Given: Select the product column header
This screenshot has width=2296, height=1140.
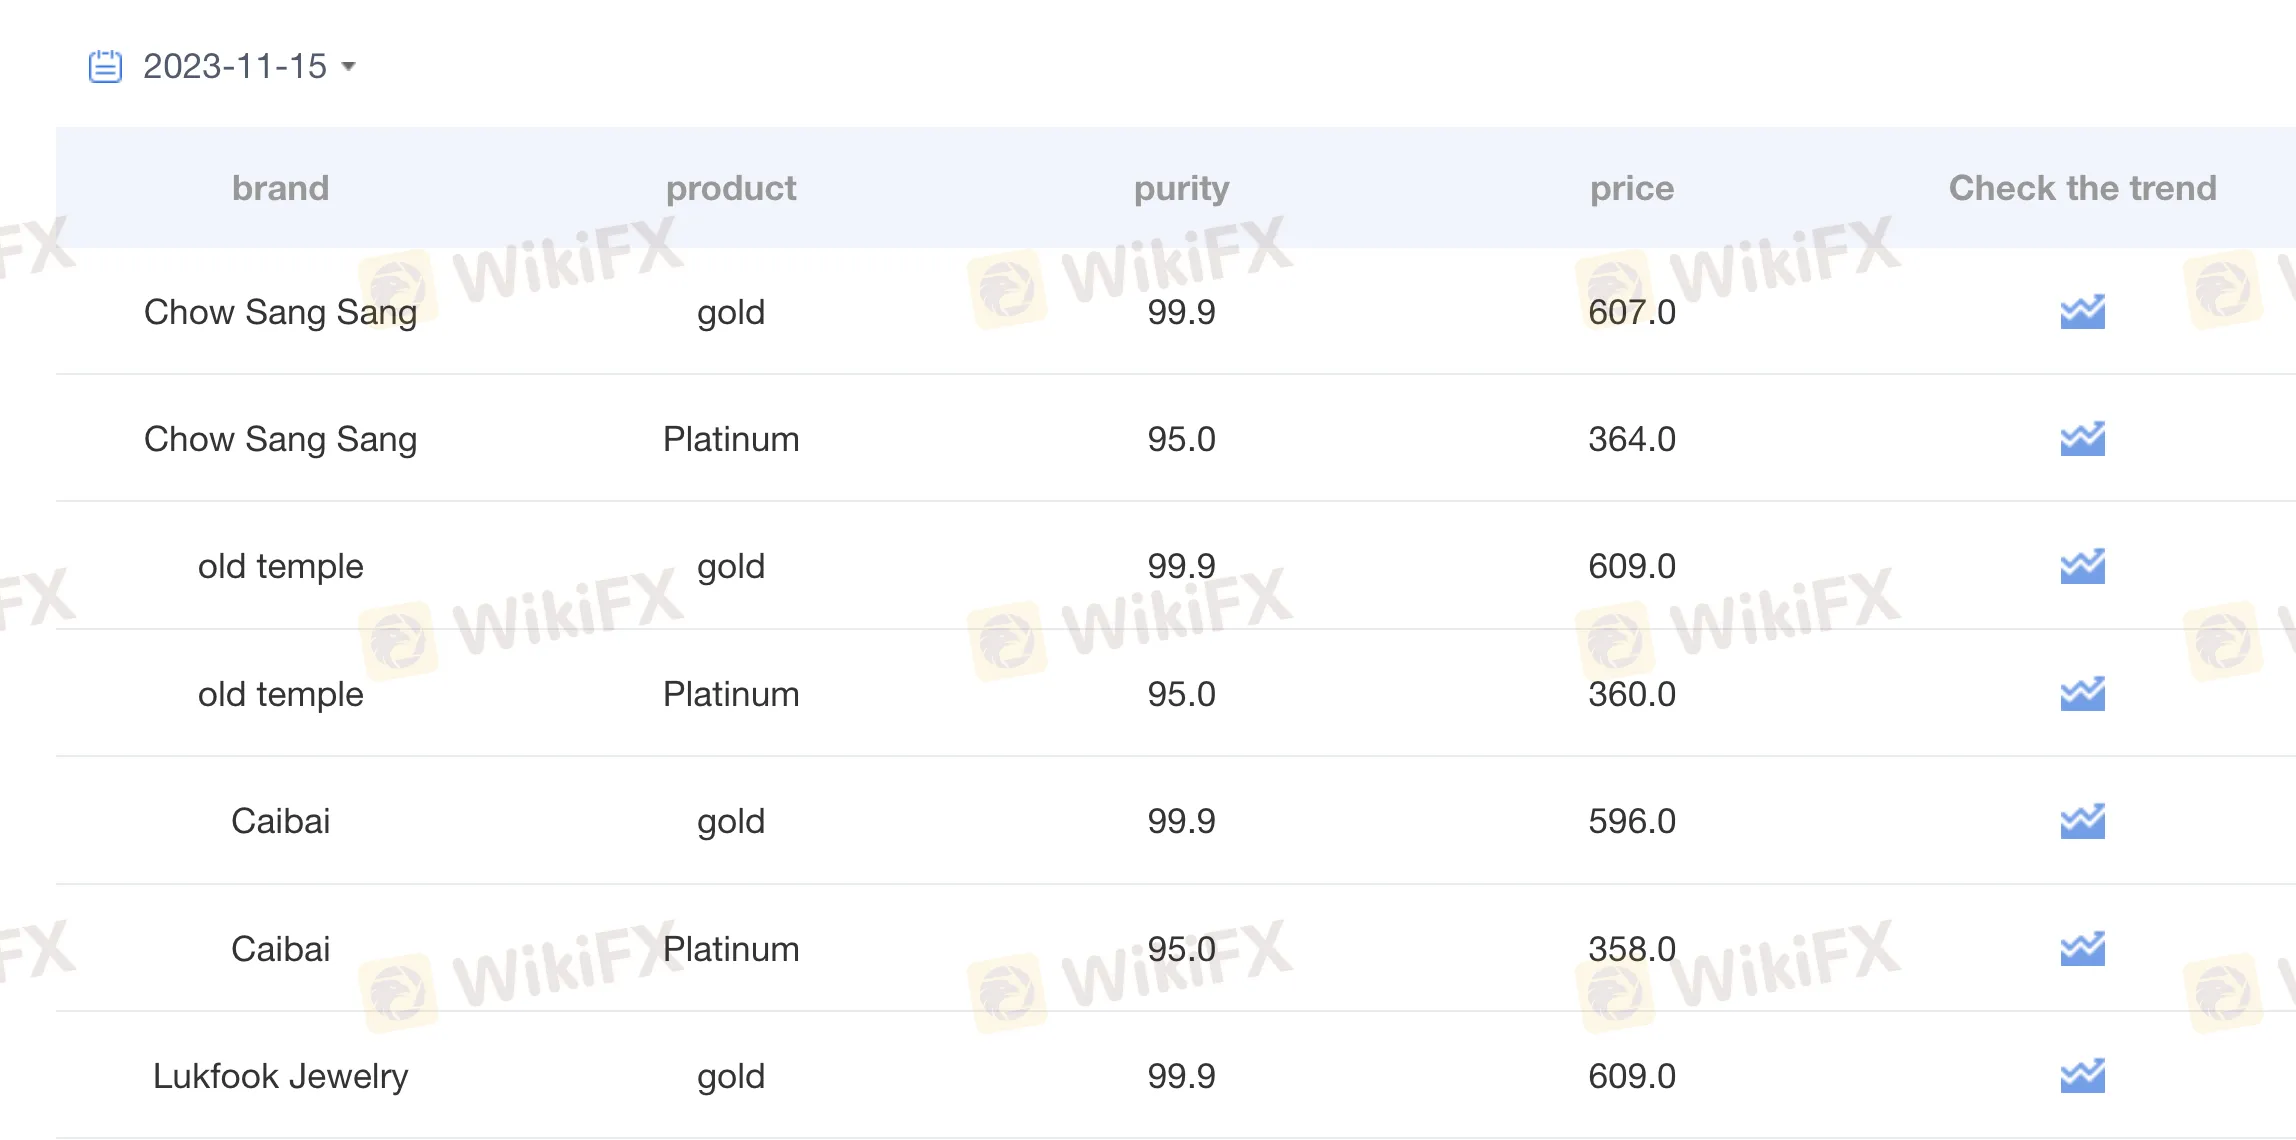Looking at the screenshot, I should pos(731,188).
